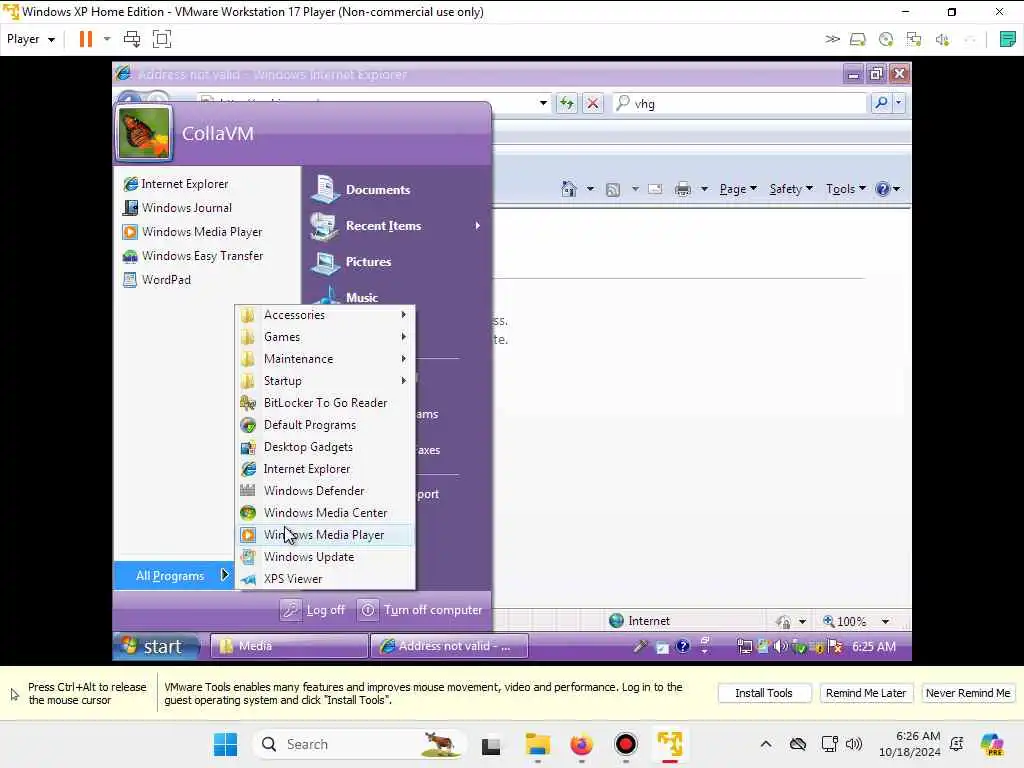
Task: Expand the Accessories submenu
Action: [x=325, y=315]
